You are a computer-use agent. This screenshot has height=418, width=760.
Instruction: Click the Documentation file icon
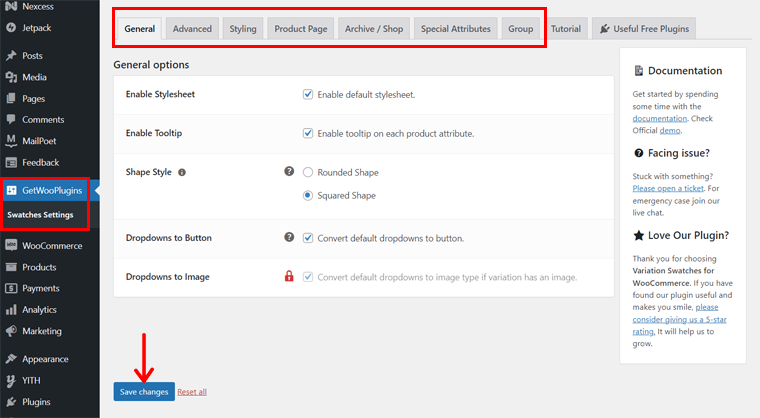tap(639, 71)
